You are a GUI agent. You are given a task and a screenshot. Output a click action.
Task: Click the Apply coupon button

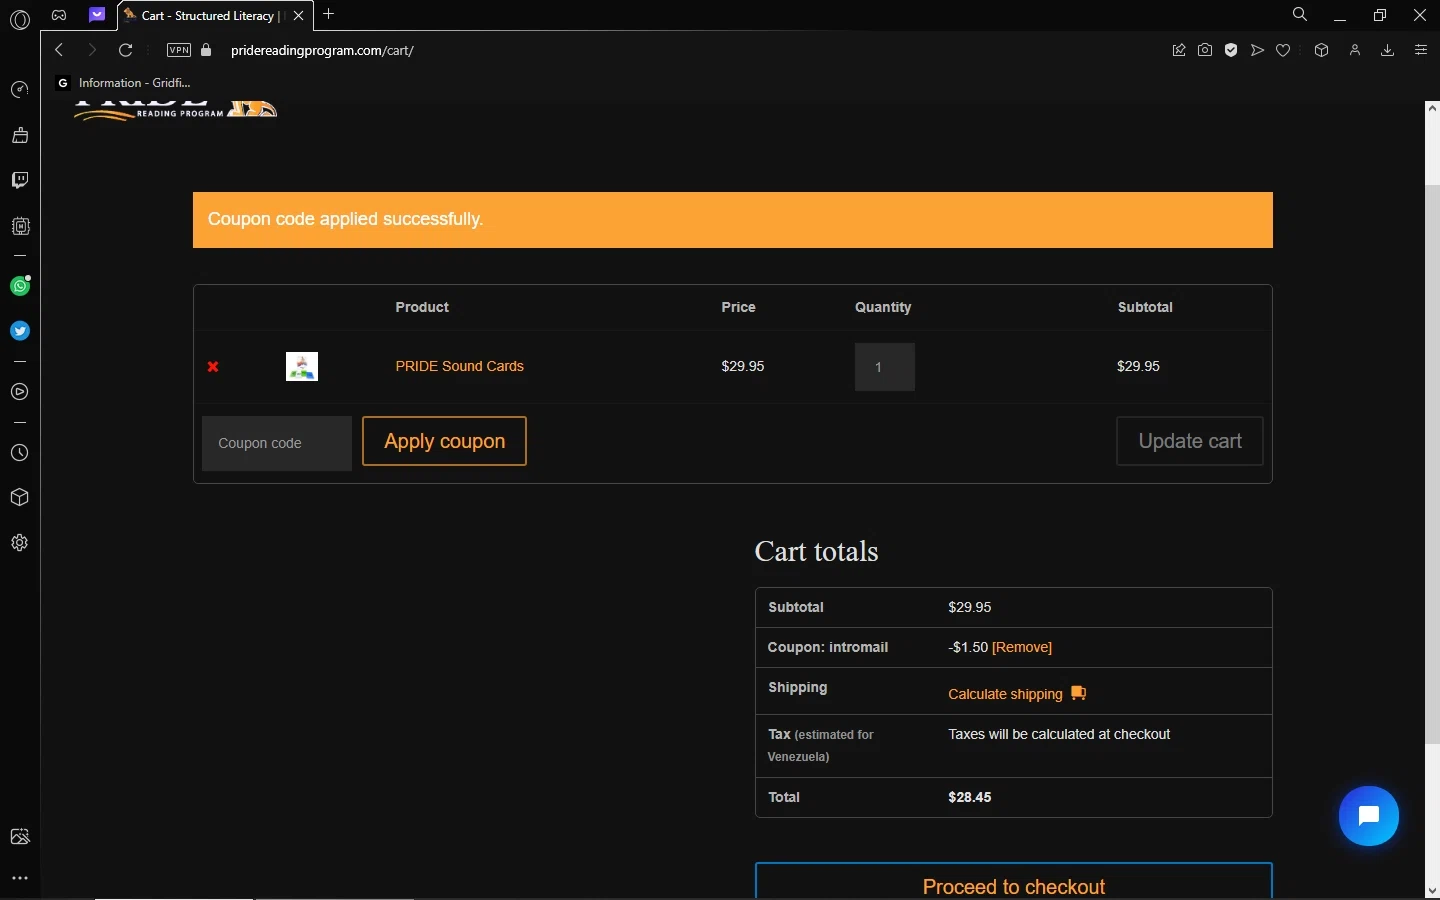[x=444, y=441]
